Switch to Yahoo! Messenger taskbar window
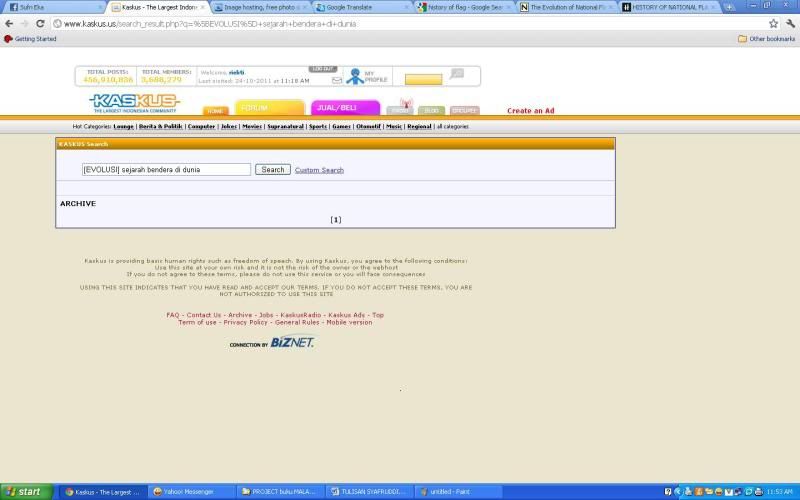Image resolution: width=800 pixels, height=500 pixels. point(191,492)
